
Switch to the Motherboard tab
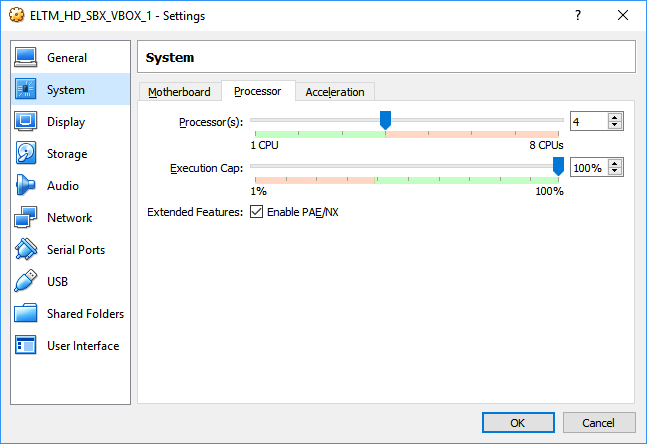coord(180,92)
